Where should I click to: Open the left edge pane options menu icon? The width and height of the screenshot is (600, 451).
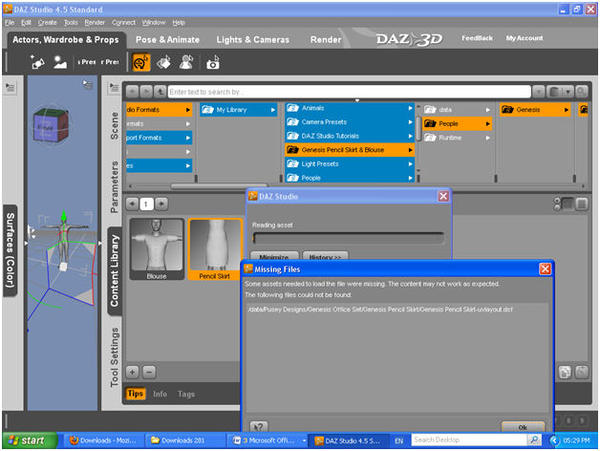10,88
